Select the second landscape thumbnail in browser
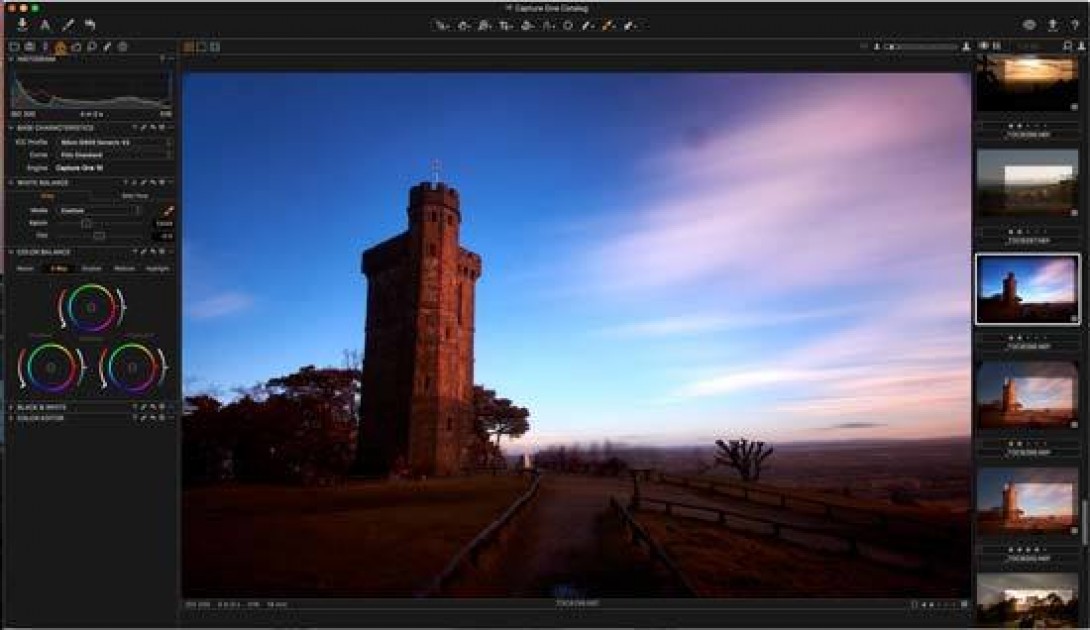Viewport: 1090px width, 630px height. tap(1027, 184)
